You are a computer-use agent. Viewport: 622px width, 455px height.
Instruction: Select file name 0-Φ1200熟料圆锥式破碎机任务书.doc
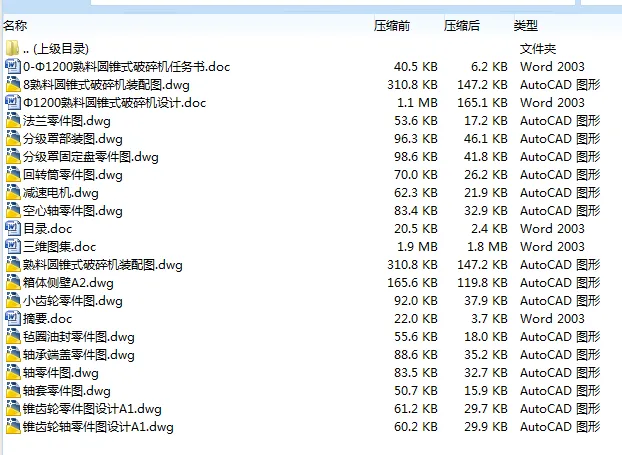pyautogui.click(x=127, y=67)
